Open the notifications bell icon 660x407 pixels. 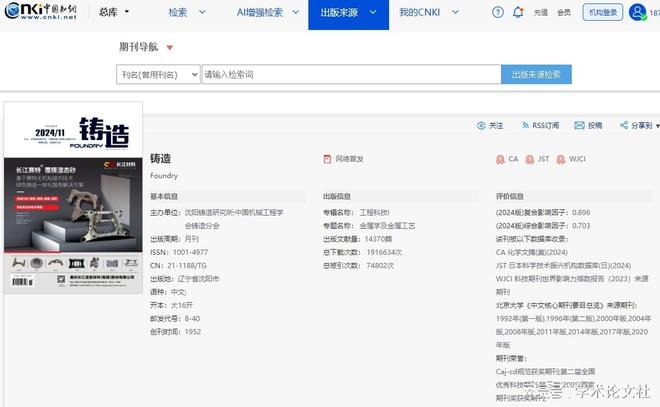tap(518, 12)
